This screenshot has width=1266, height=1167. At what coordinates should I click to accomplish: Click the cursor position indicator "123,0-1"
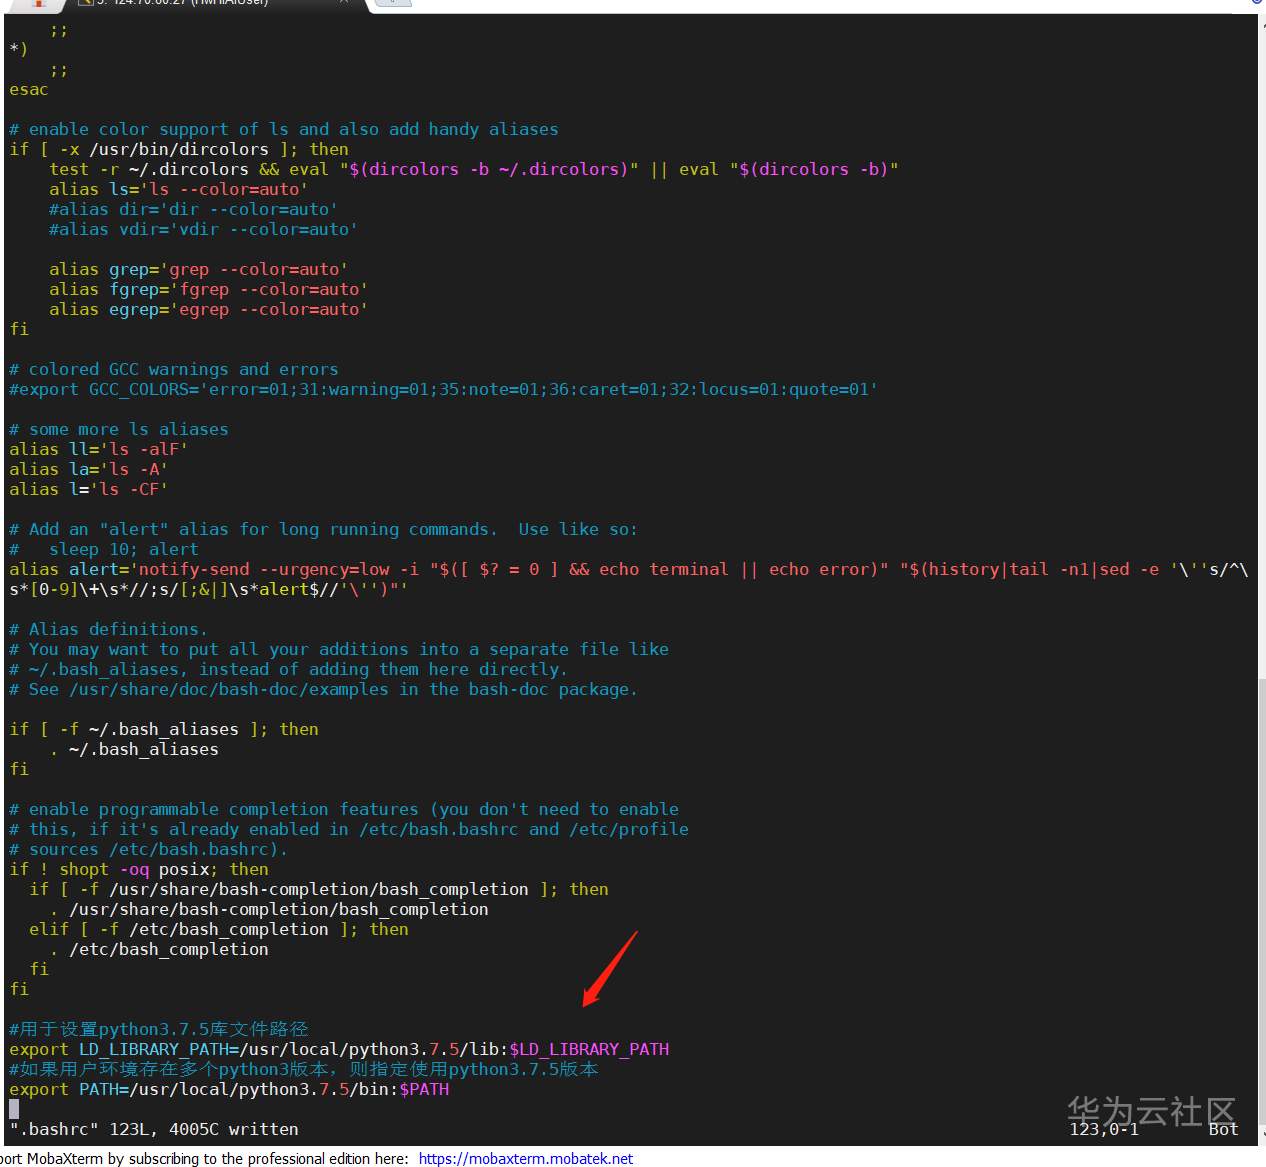1104,1129
